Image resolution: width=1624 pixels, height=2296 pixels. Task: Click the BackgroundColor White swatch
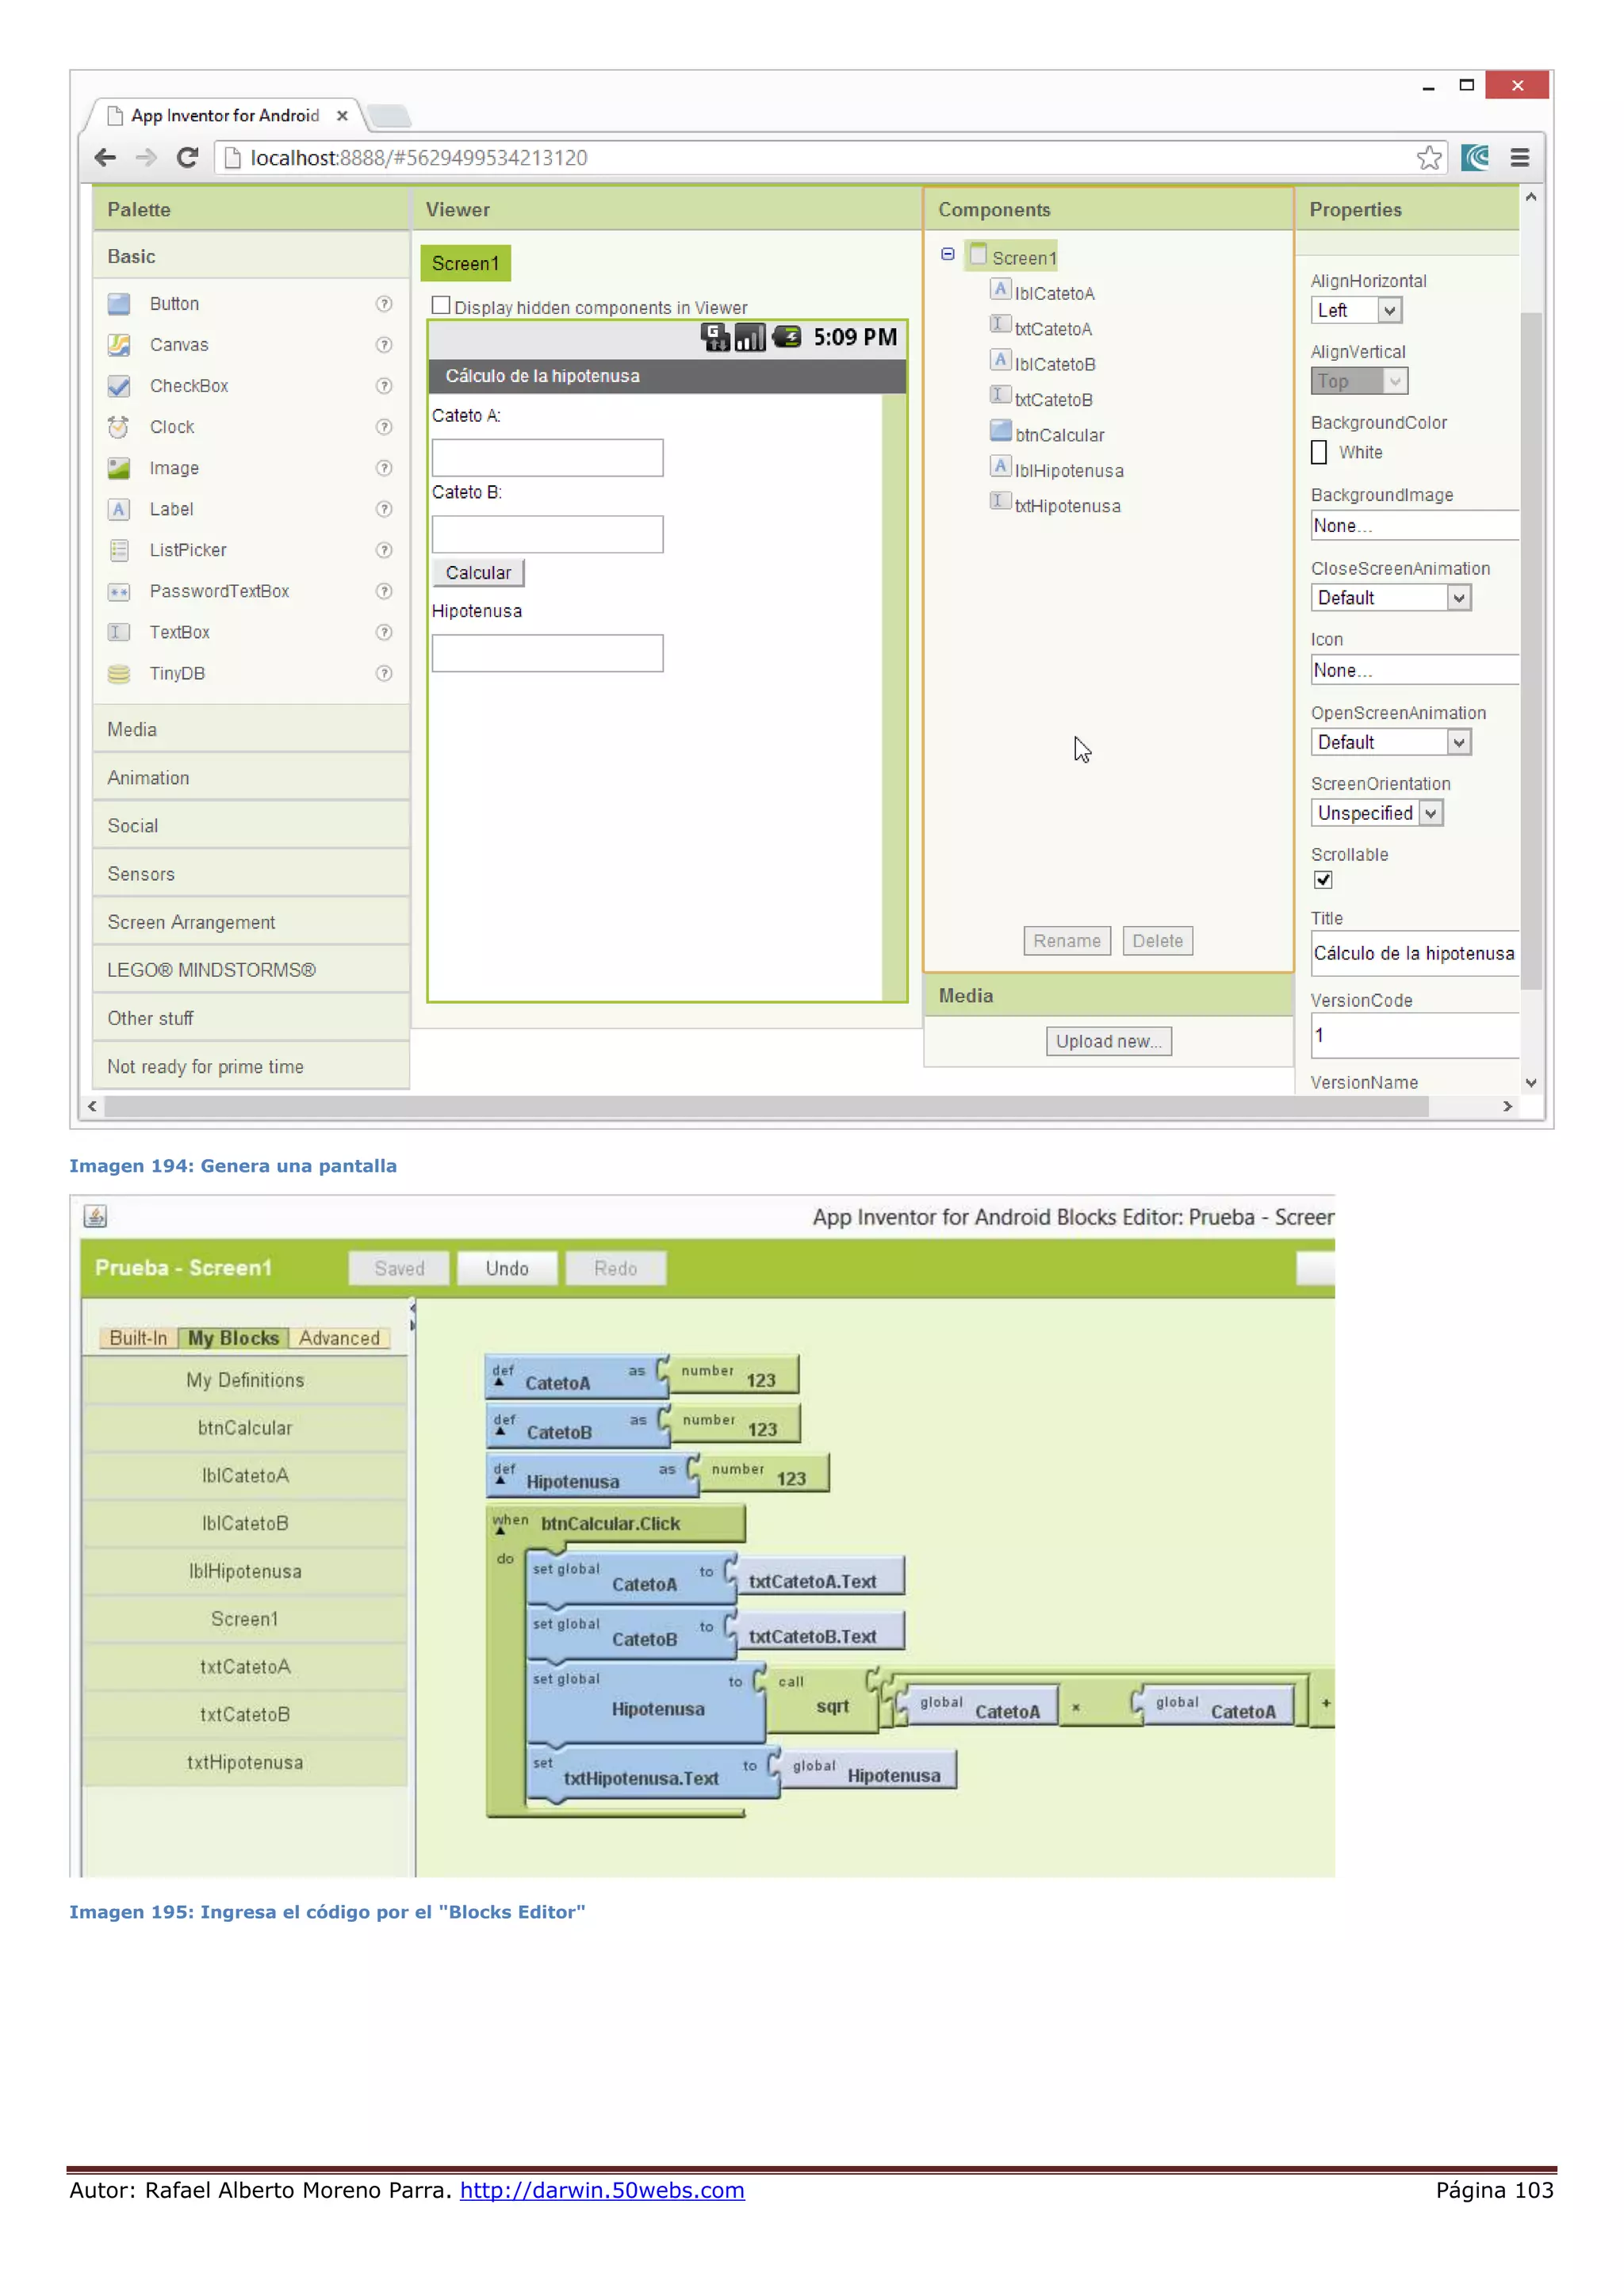[x=1319, y=452]
